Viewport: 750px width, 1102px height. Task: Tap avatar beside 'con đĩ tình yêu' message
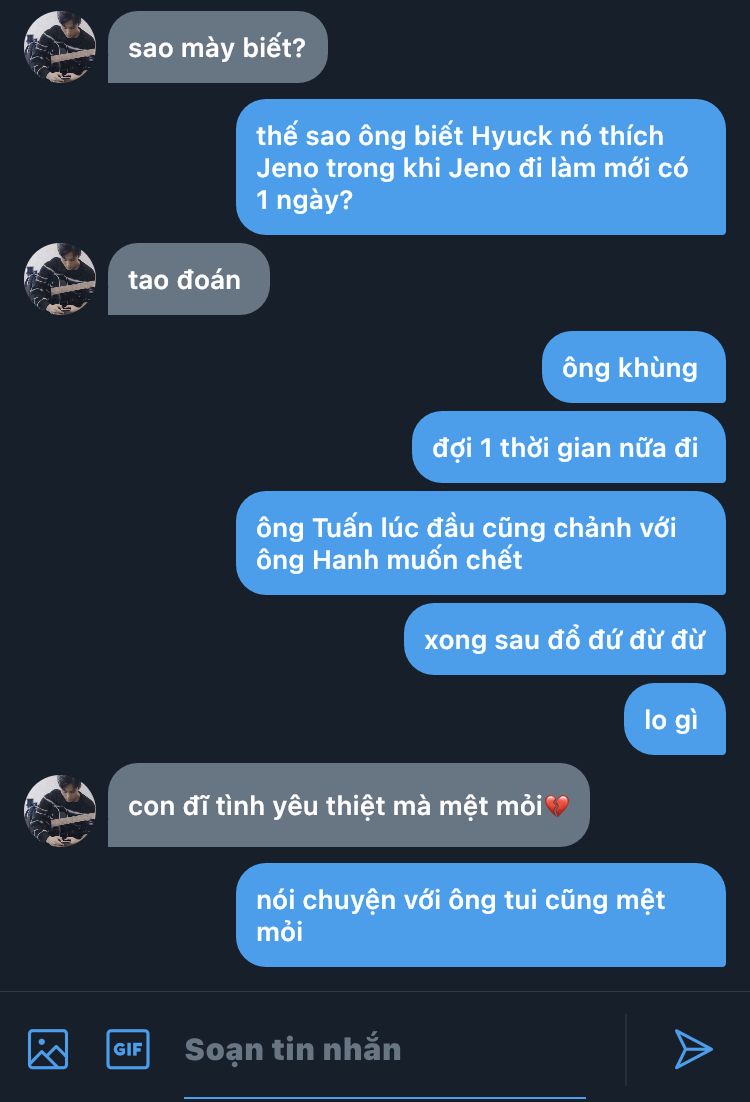(60, 810)
